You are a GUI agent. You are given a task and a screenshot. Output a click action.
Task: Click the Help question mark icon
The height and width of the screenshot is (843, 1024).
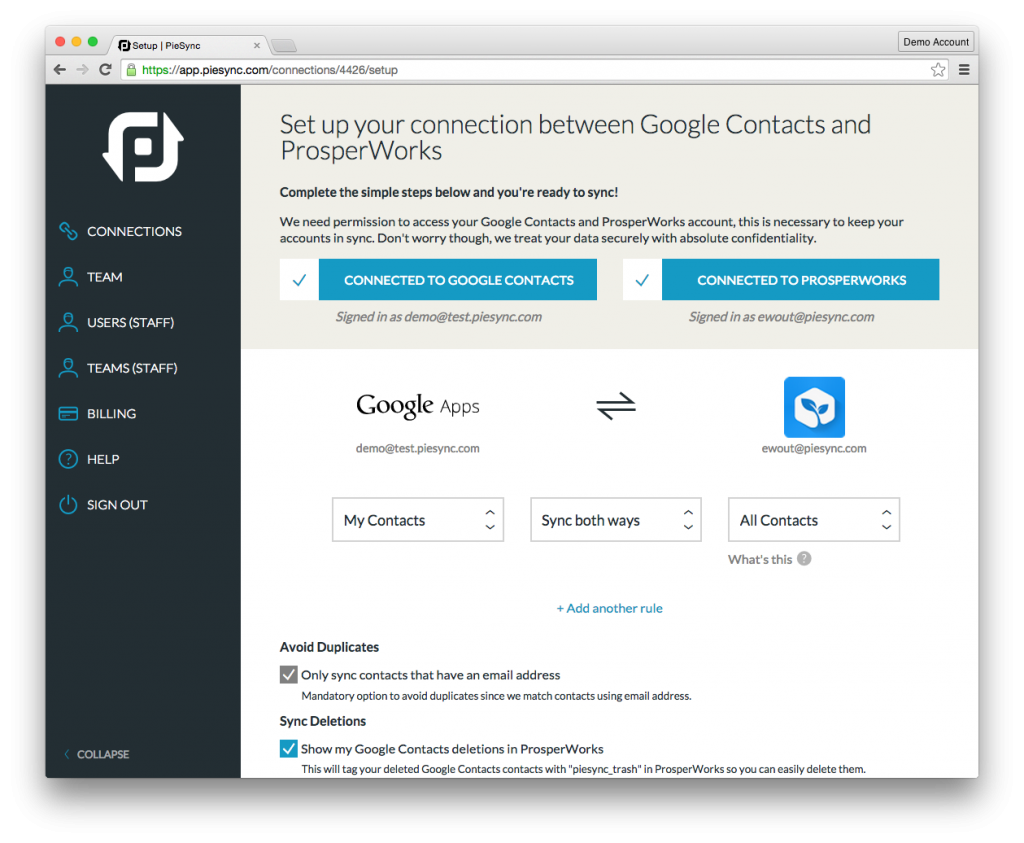(x=68, y=460)
